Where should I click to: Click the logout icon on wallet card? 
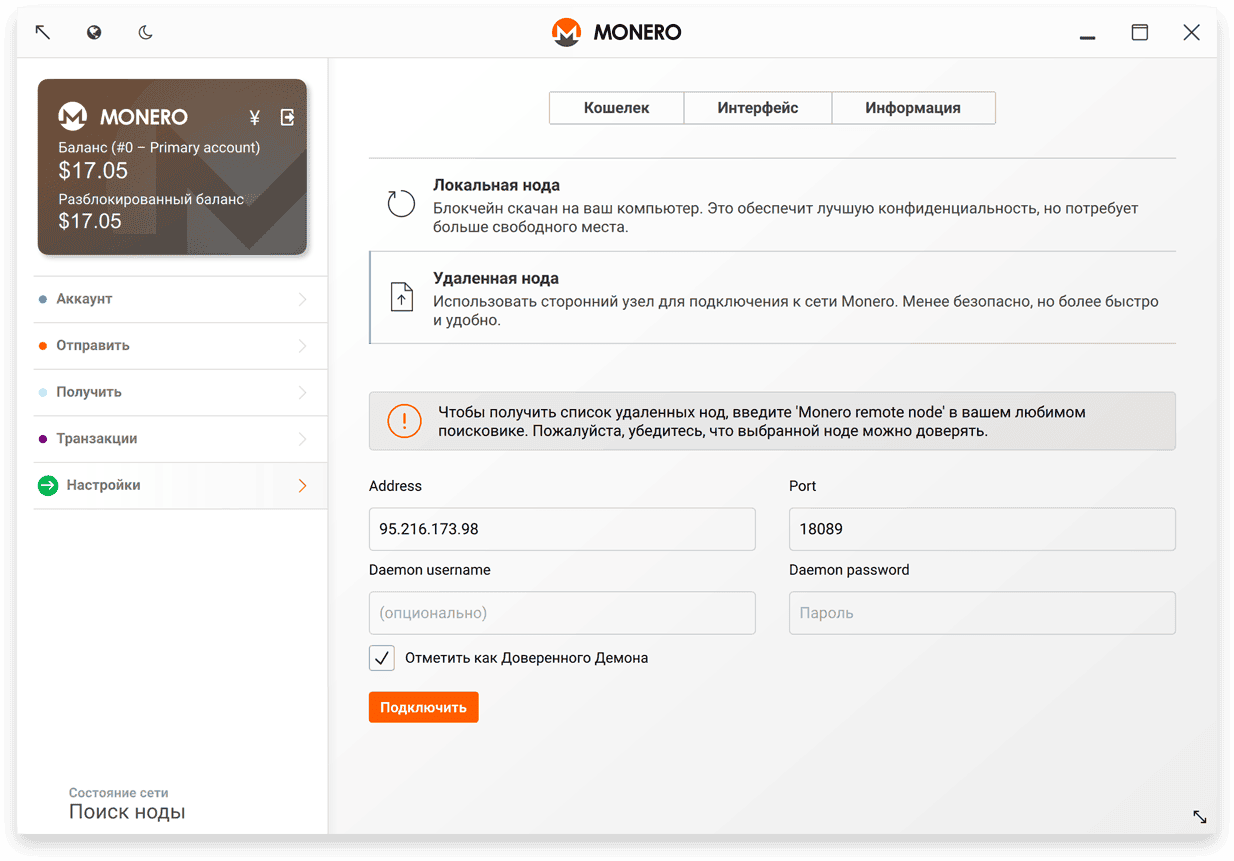pos(287,117)
